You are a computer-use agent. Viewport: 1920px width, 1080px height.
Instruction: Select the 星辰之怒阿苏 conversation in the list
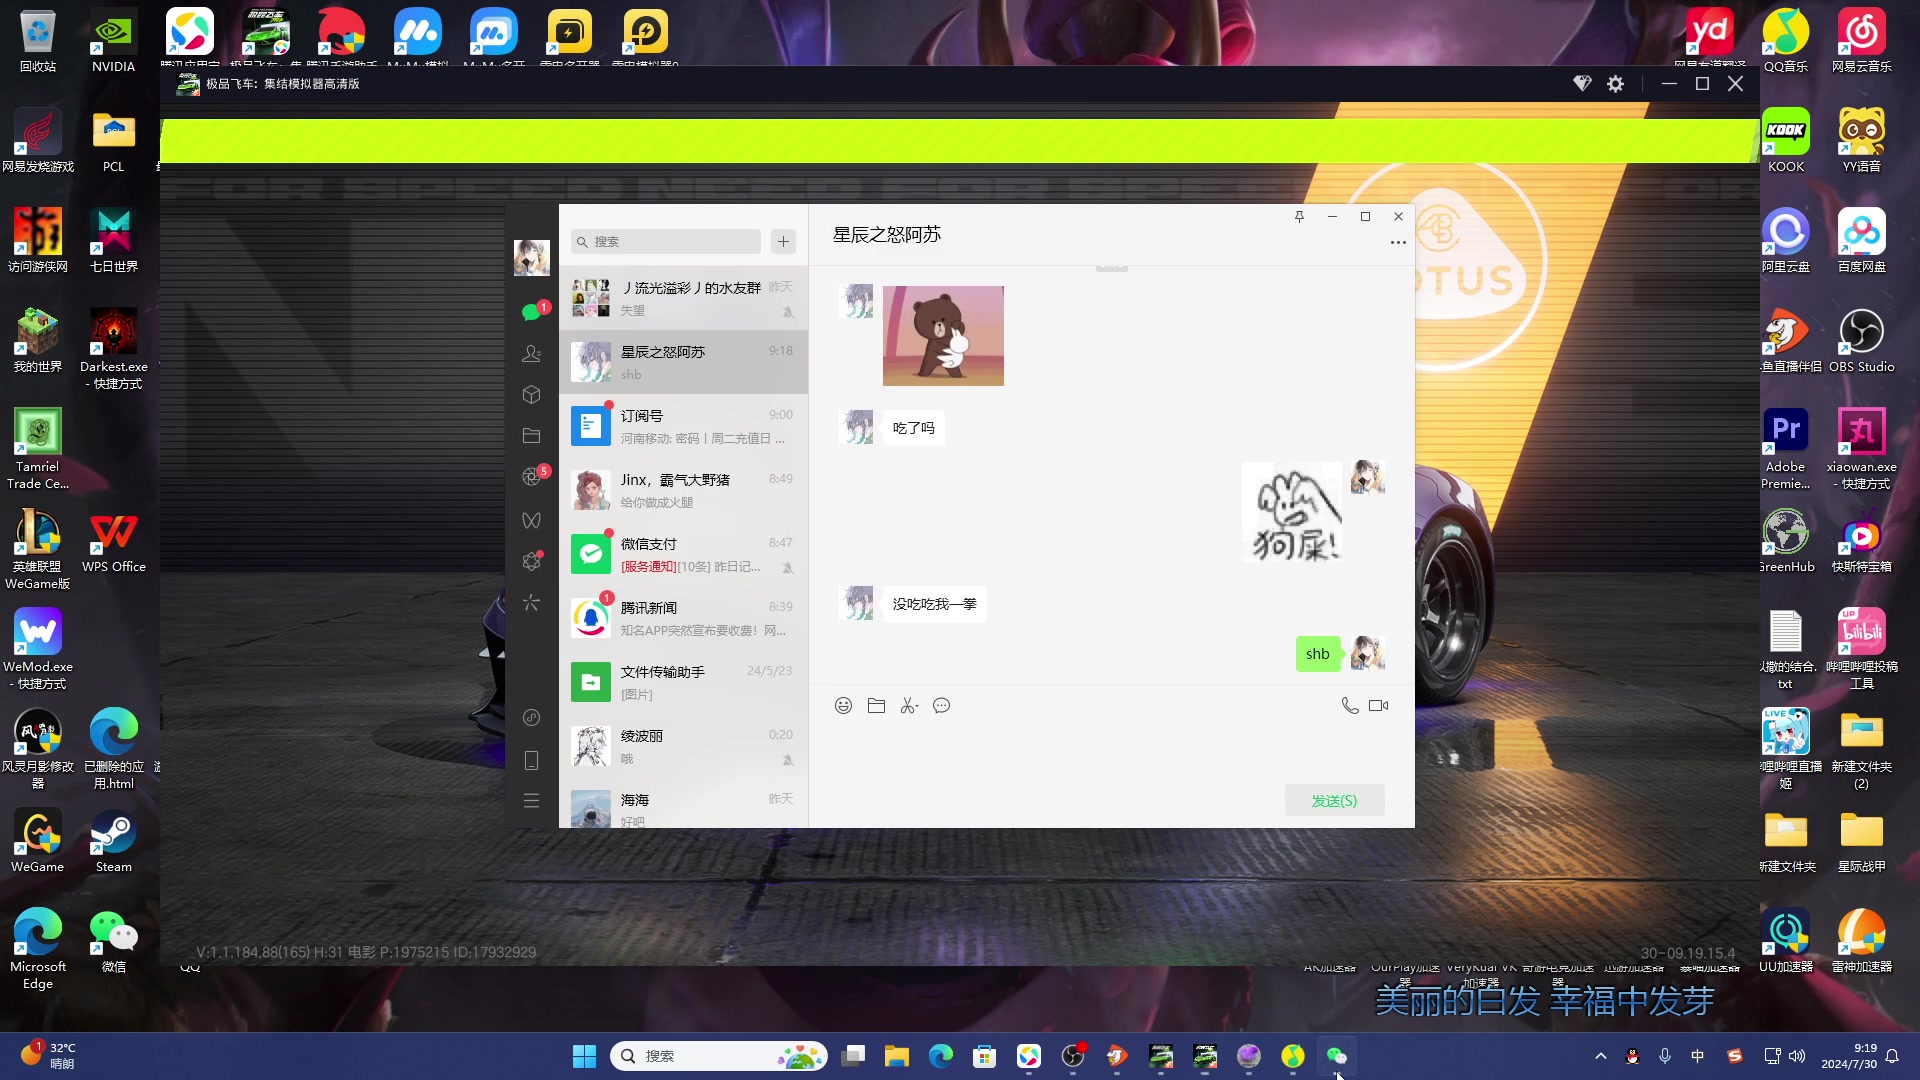click(683, 362)
